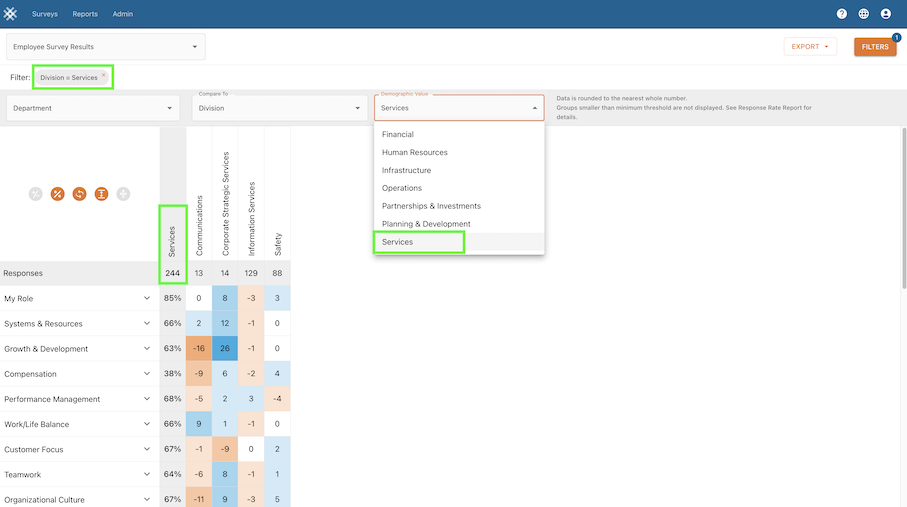The width and height of the screenshot is (907, 507).
Task: Click the app logo in top-left
Action: (x=13, y=14)
